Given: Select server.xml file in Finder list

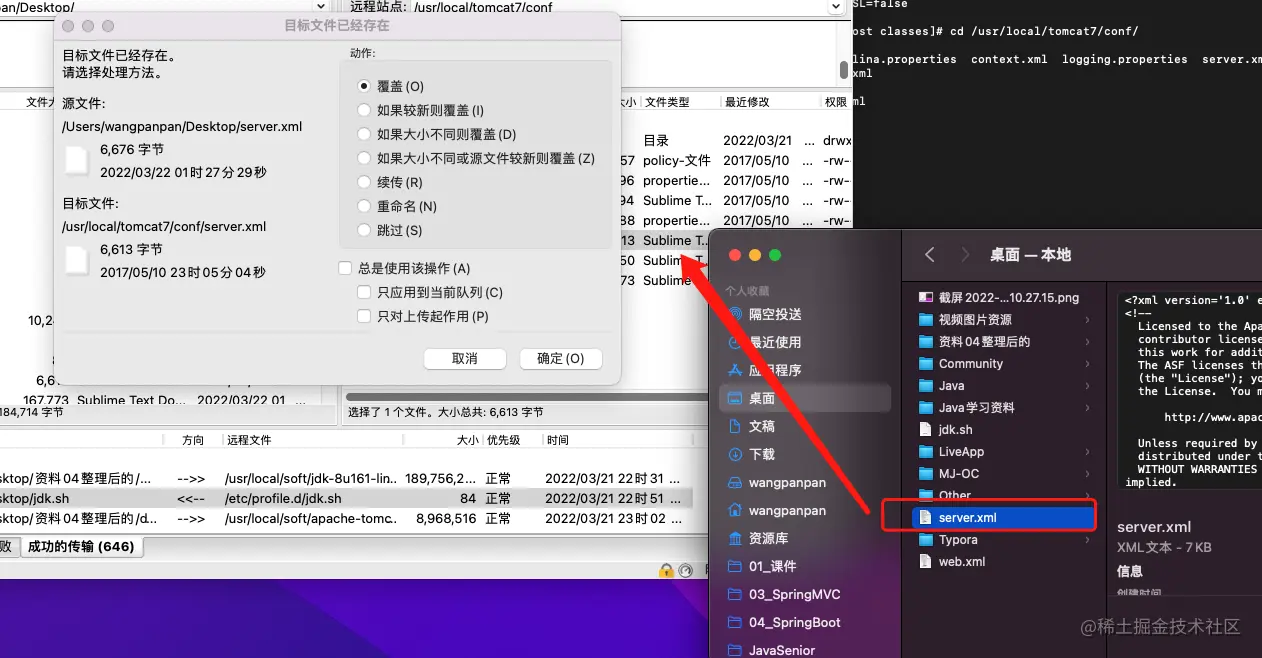Looking at the screenshot, I should 1005,517.
